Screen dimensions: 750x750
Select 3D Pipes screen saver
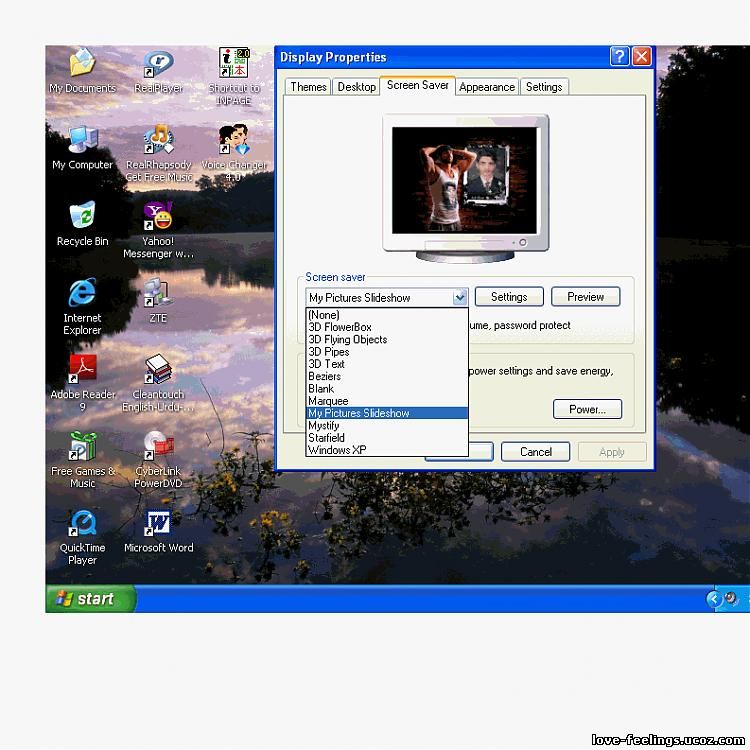(x=386, y=352)
